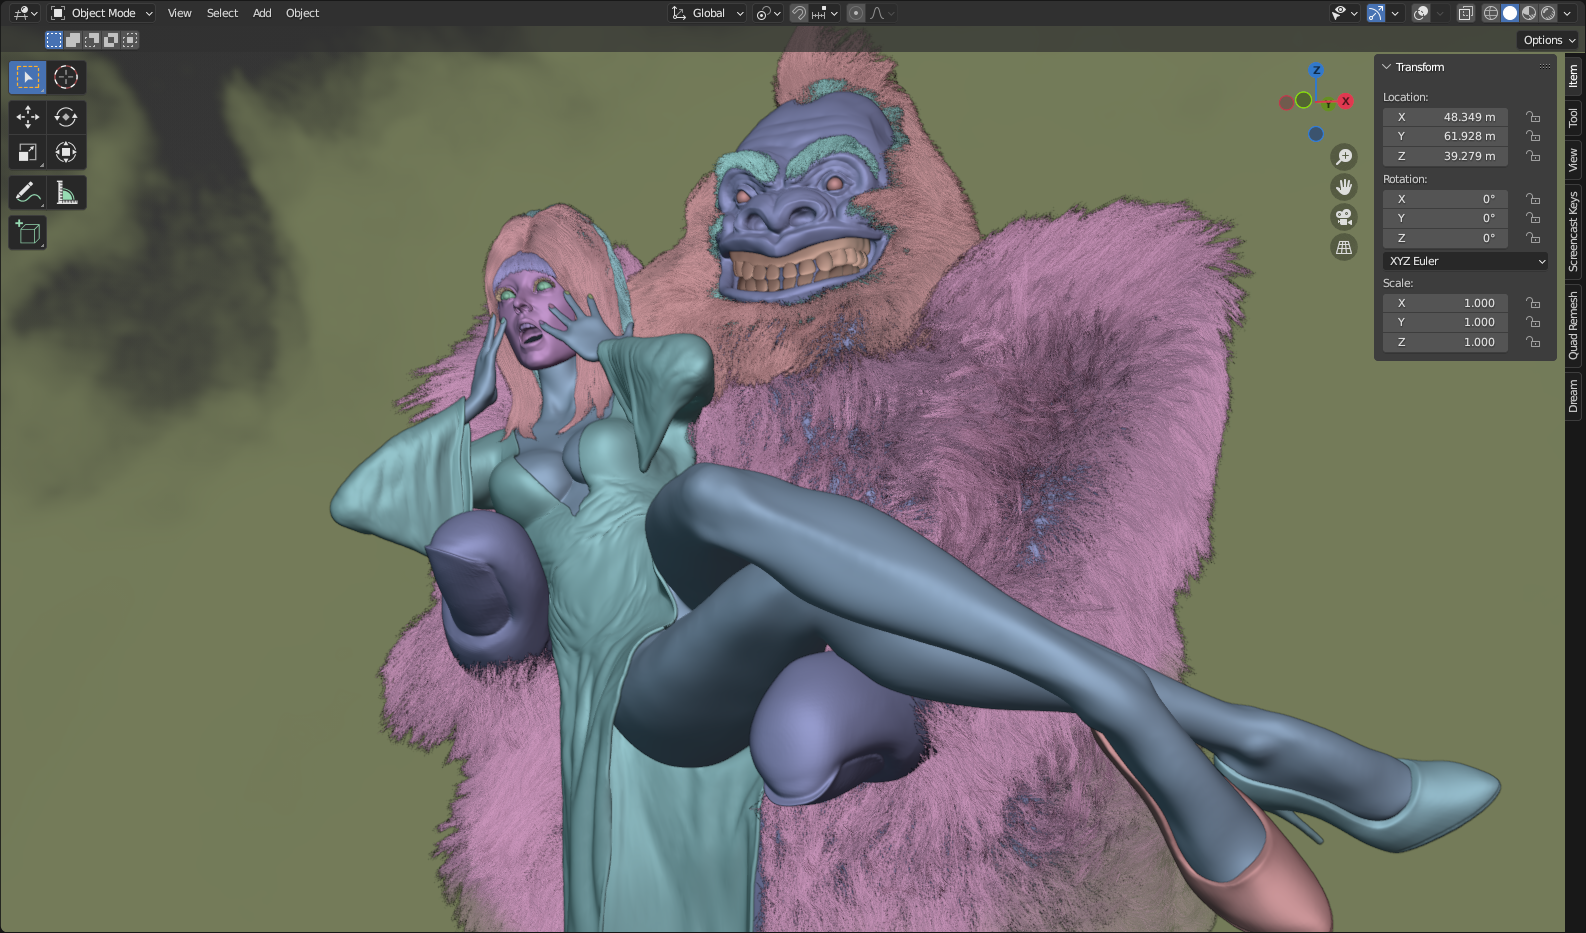Click the X axis on navigation gizmo

pos(1346,101)
